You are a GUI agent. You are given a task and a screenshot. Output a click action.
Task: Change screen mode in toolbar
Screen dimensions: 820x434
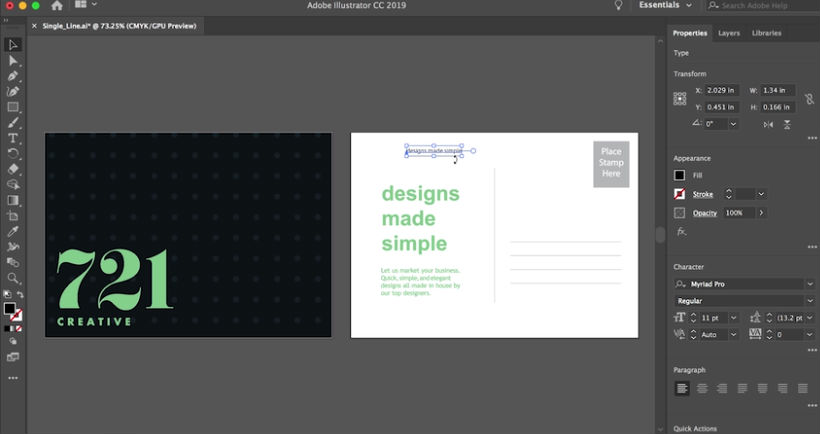13,358
